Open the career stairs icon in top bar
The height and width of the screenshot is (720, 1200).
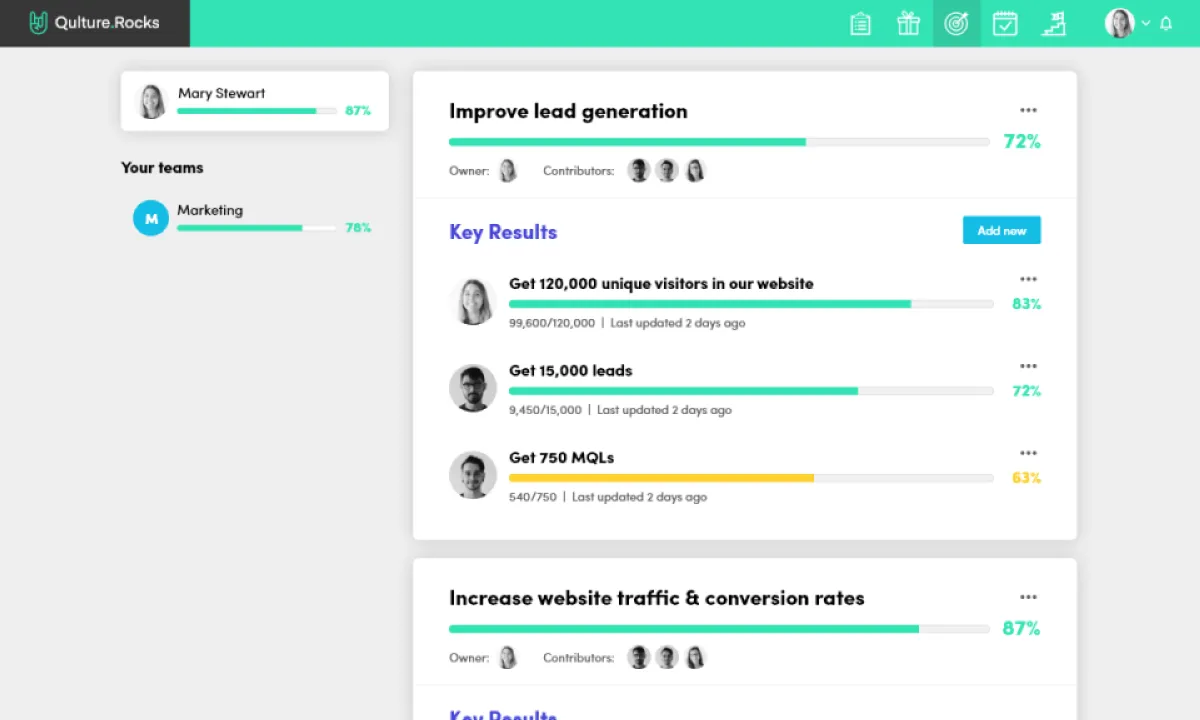pos(1053,23)
